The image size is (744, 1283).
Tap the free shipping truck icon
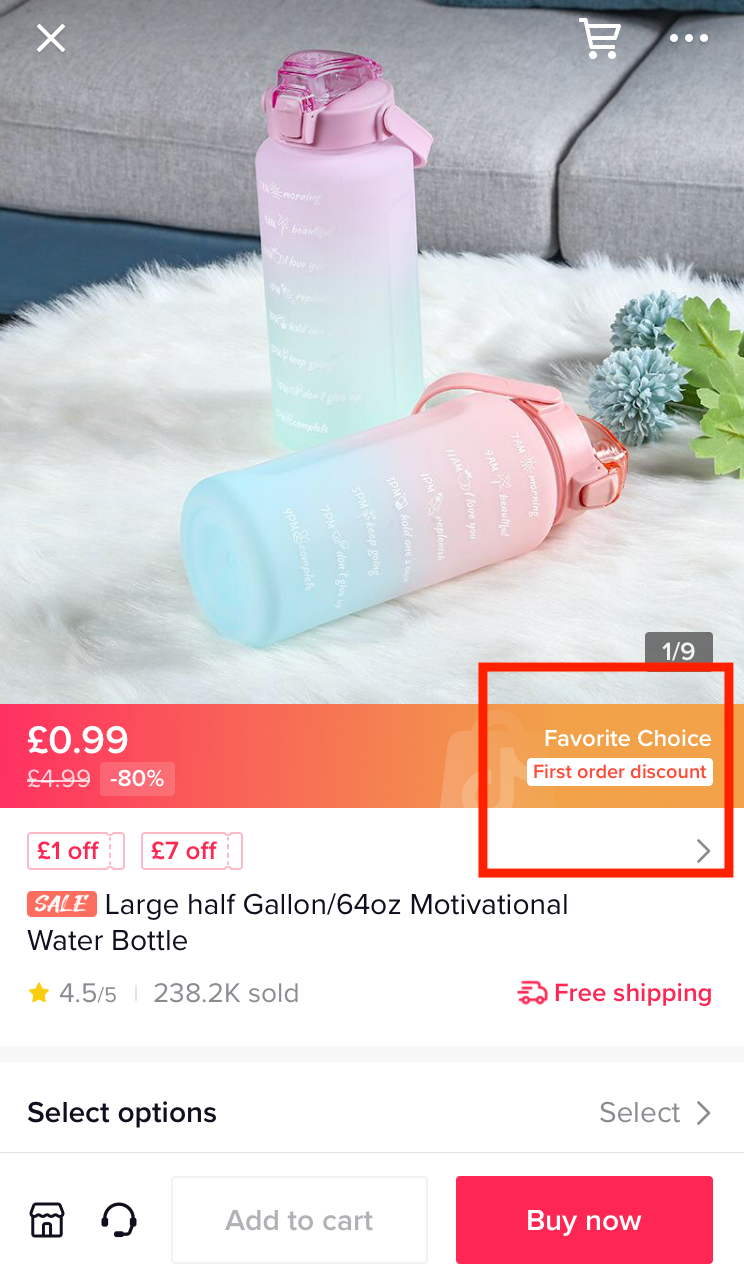click(532, 993)
